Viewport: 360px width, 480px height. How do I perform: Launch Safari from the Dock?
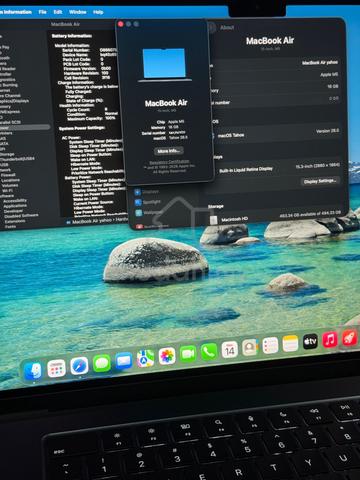tap(79, 366)
